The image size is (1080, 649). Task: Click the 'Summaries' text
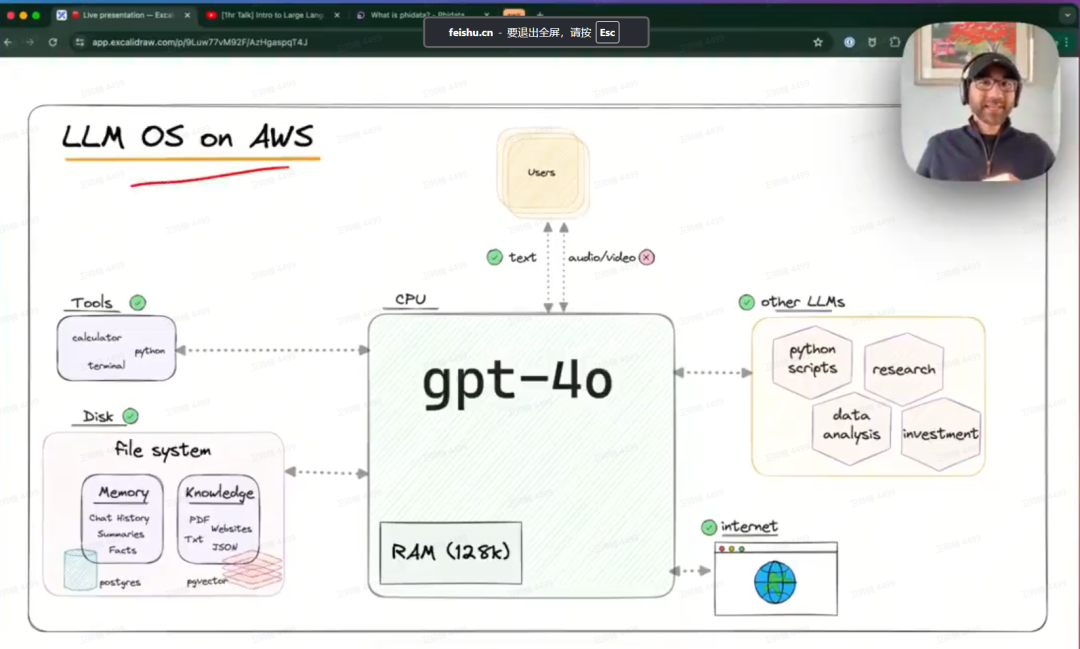pos(121,534)
